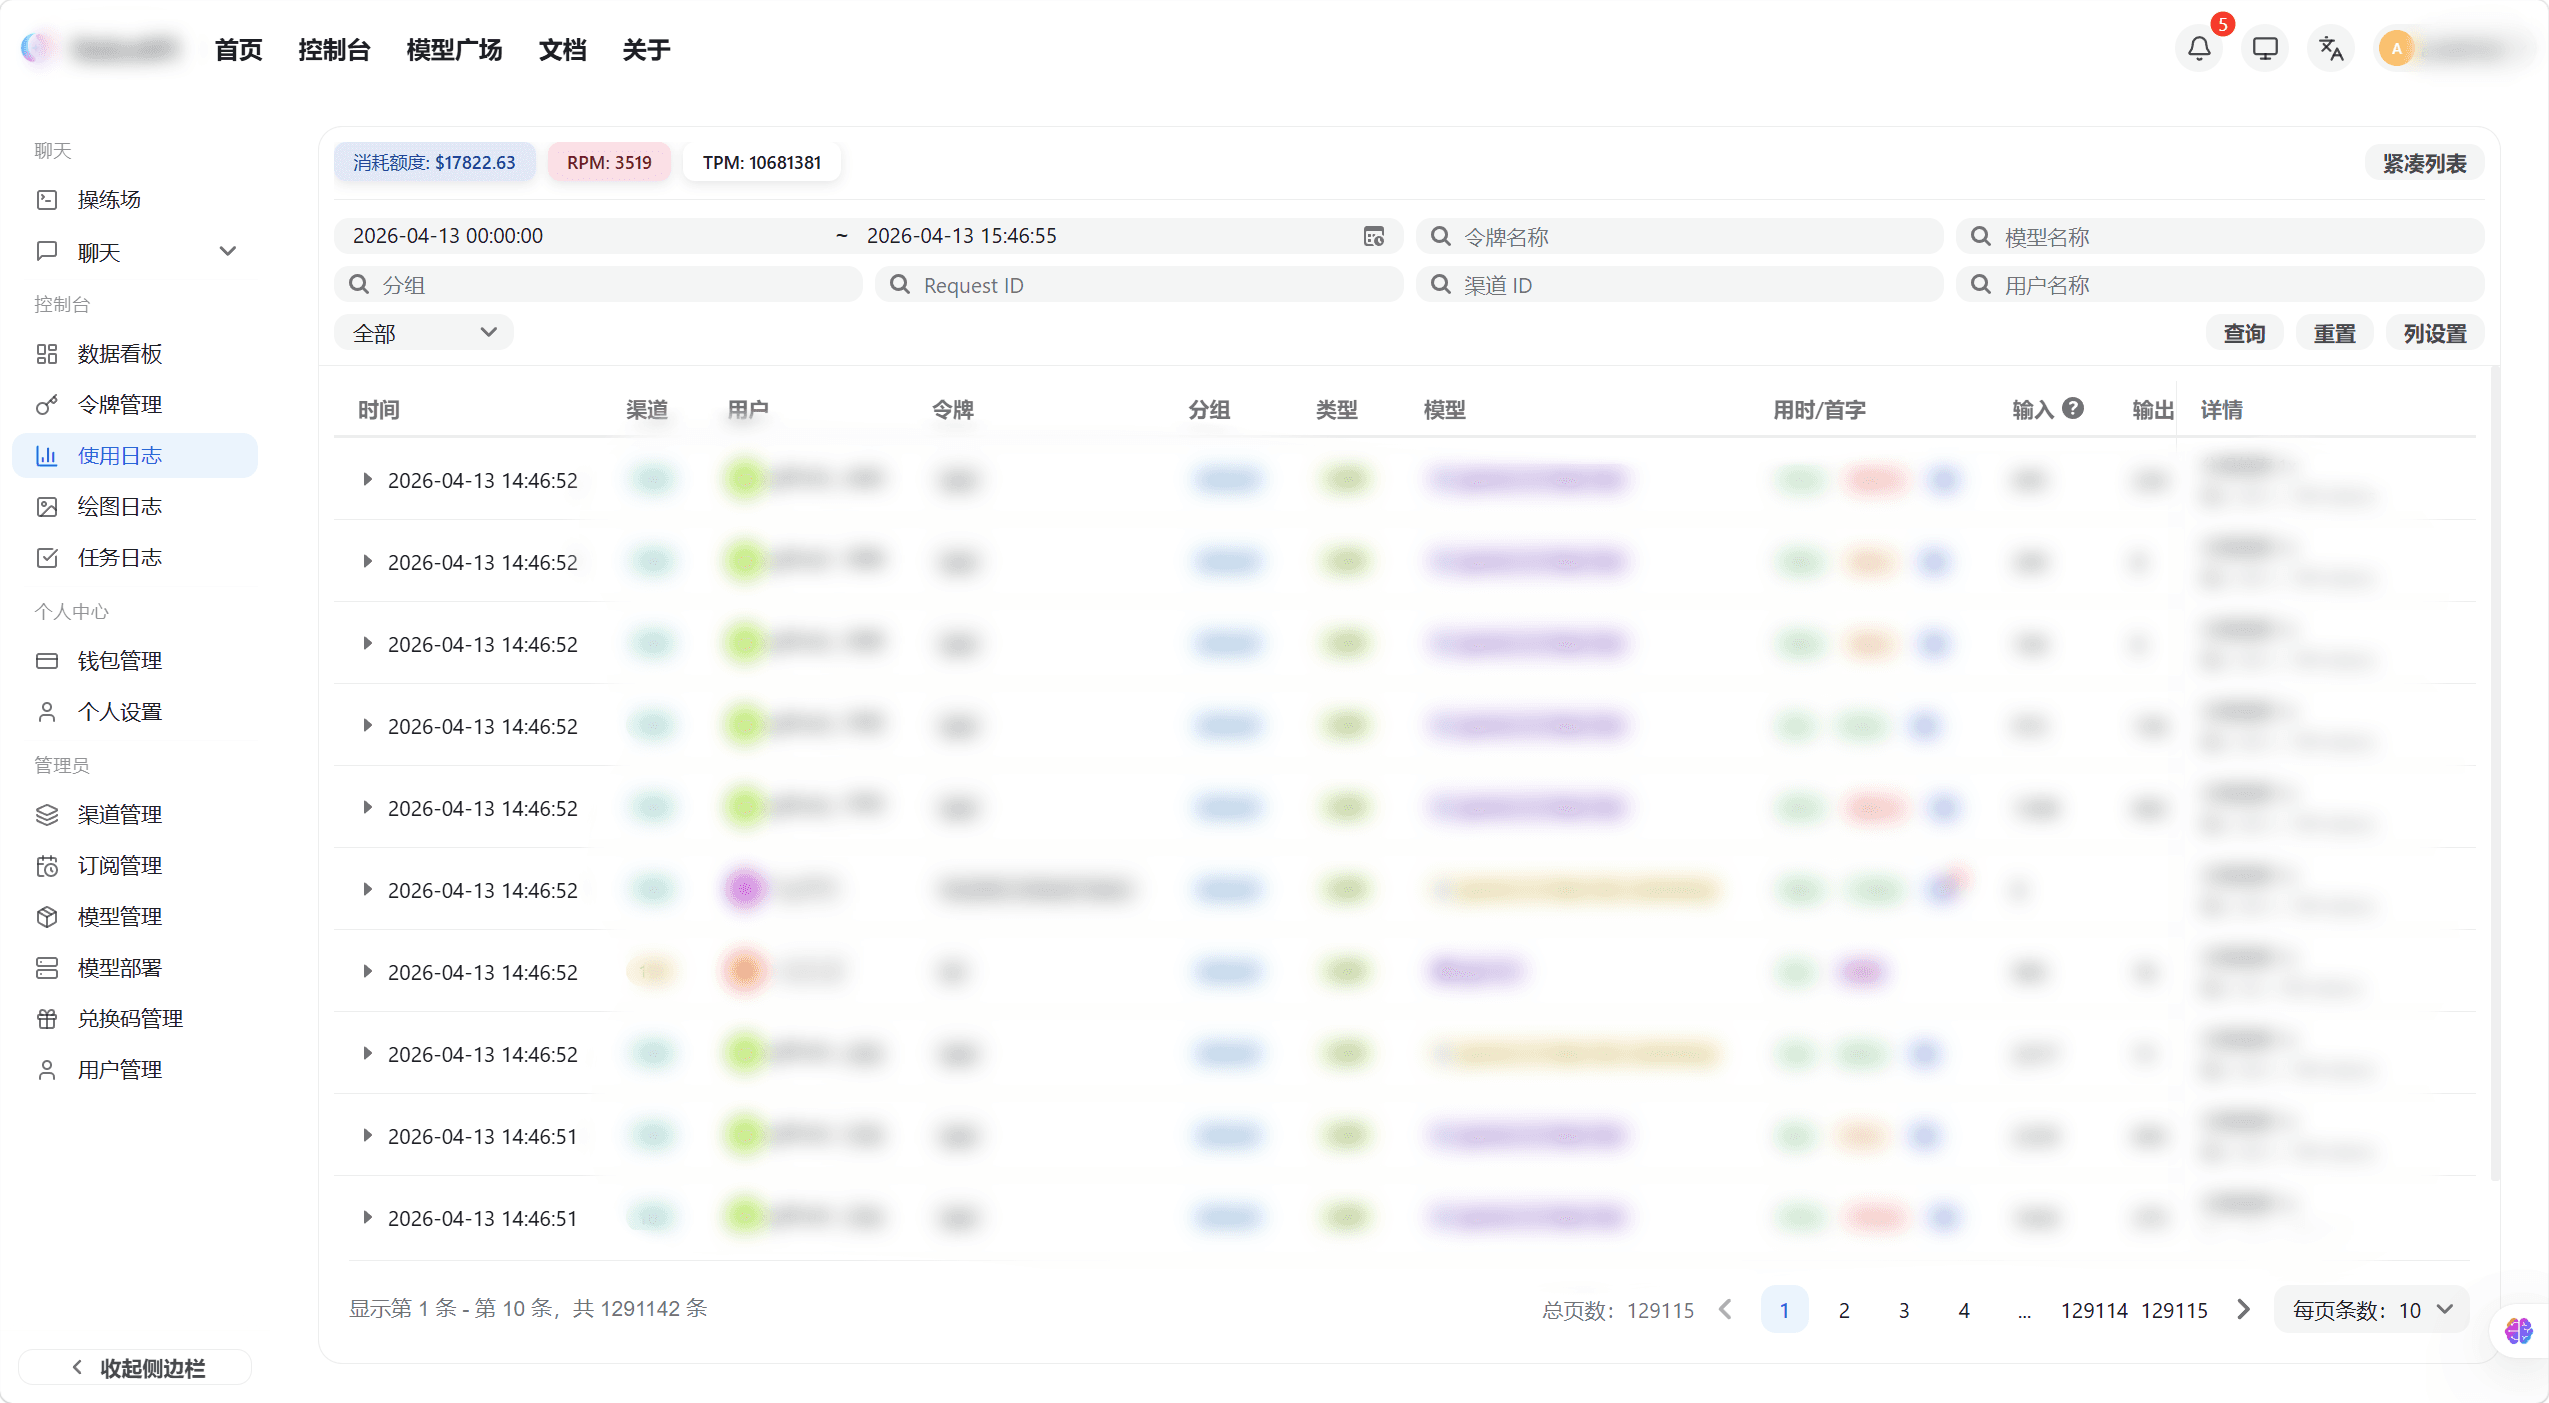The height and width of the screenshot is (1403, 2549).
Task: Click the theme monitor icon
Action: [2264, 48]
